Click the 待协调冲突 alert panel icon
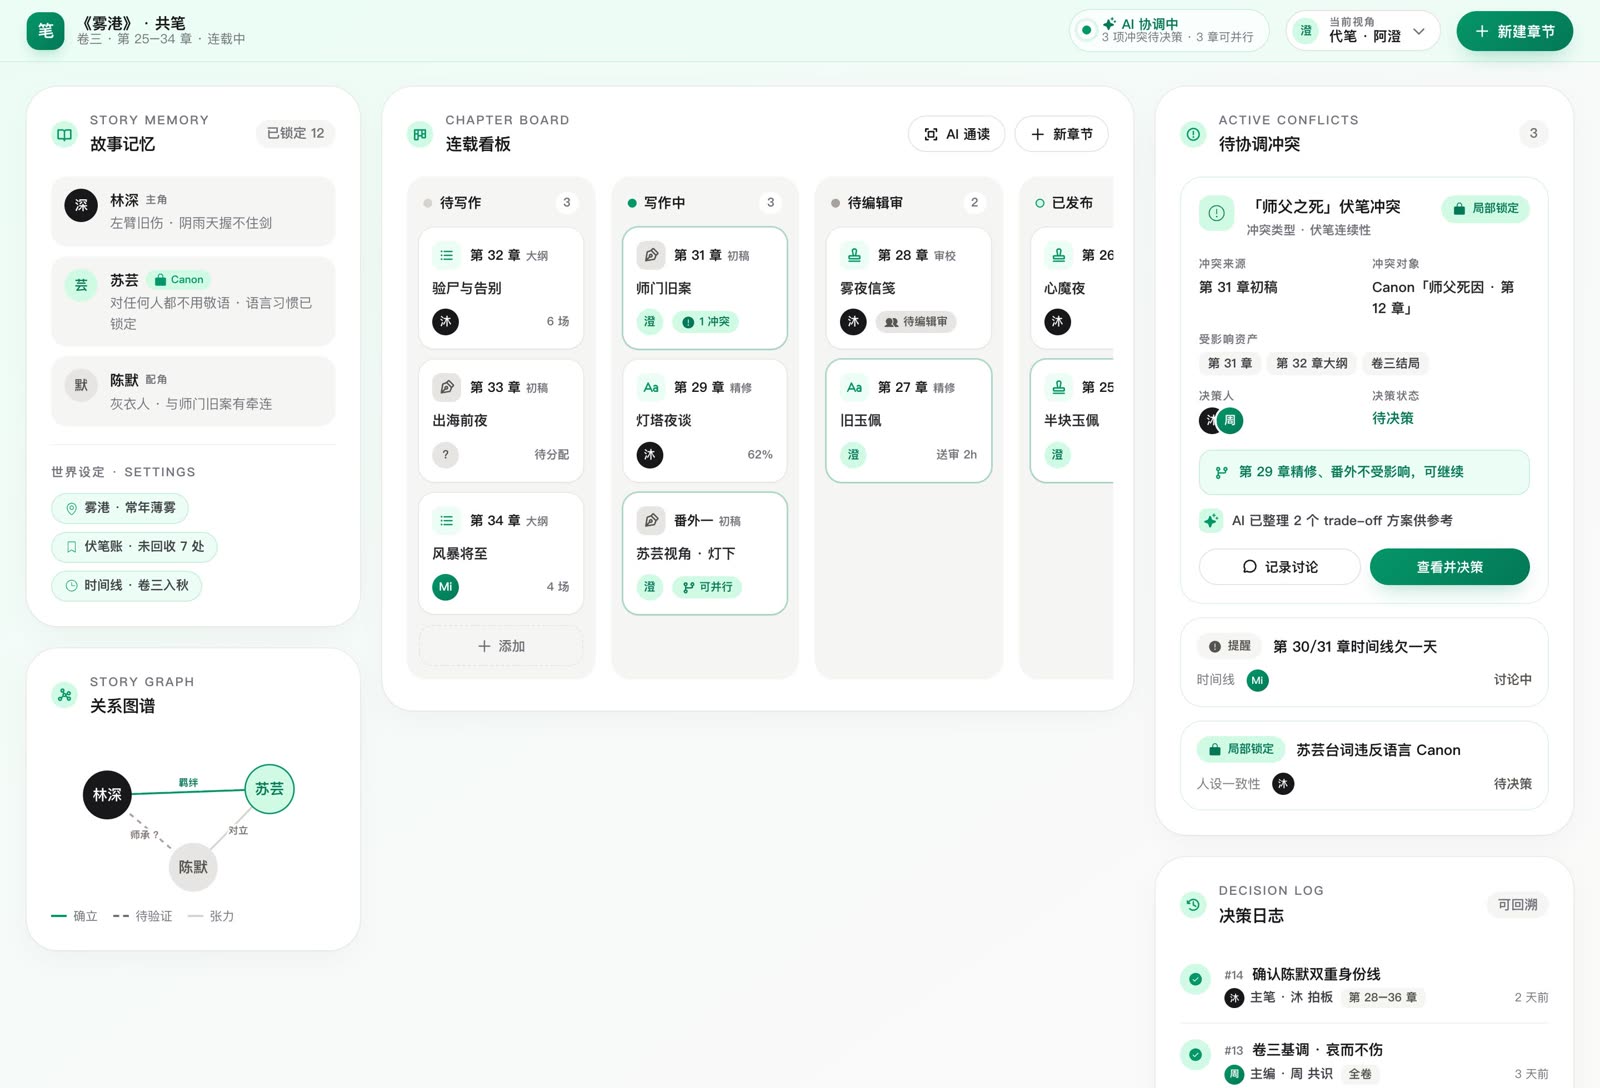 (x=1193, y=134)
